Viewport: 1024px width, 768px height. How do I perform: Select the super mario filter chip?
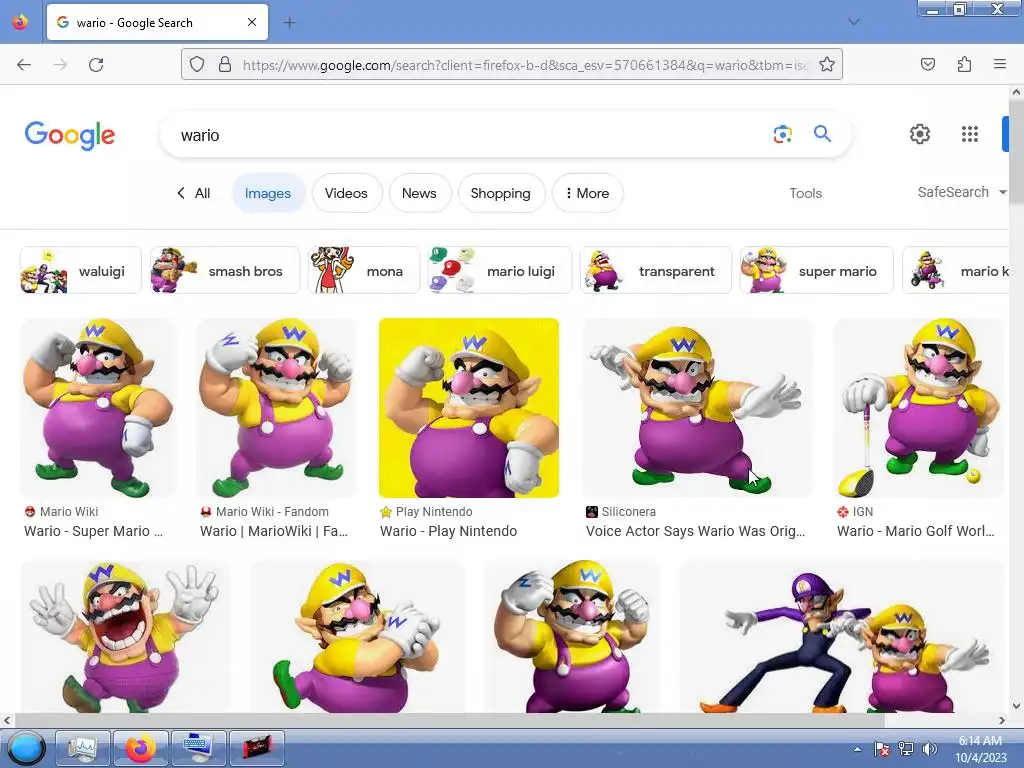[x=816, y=270]
